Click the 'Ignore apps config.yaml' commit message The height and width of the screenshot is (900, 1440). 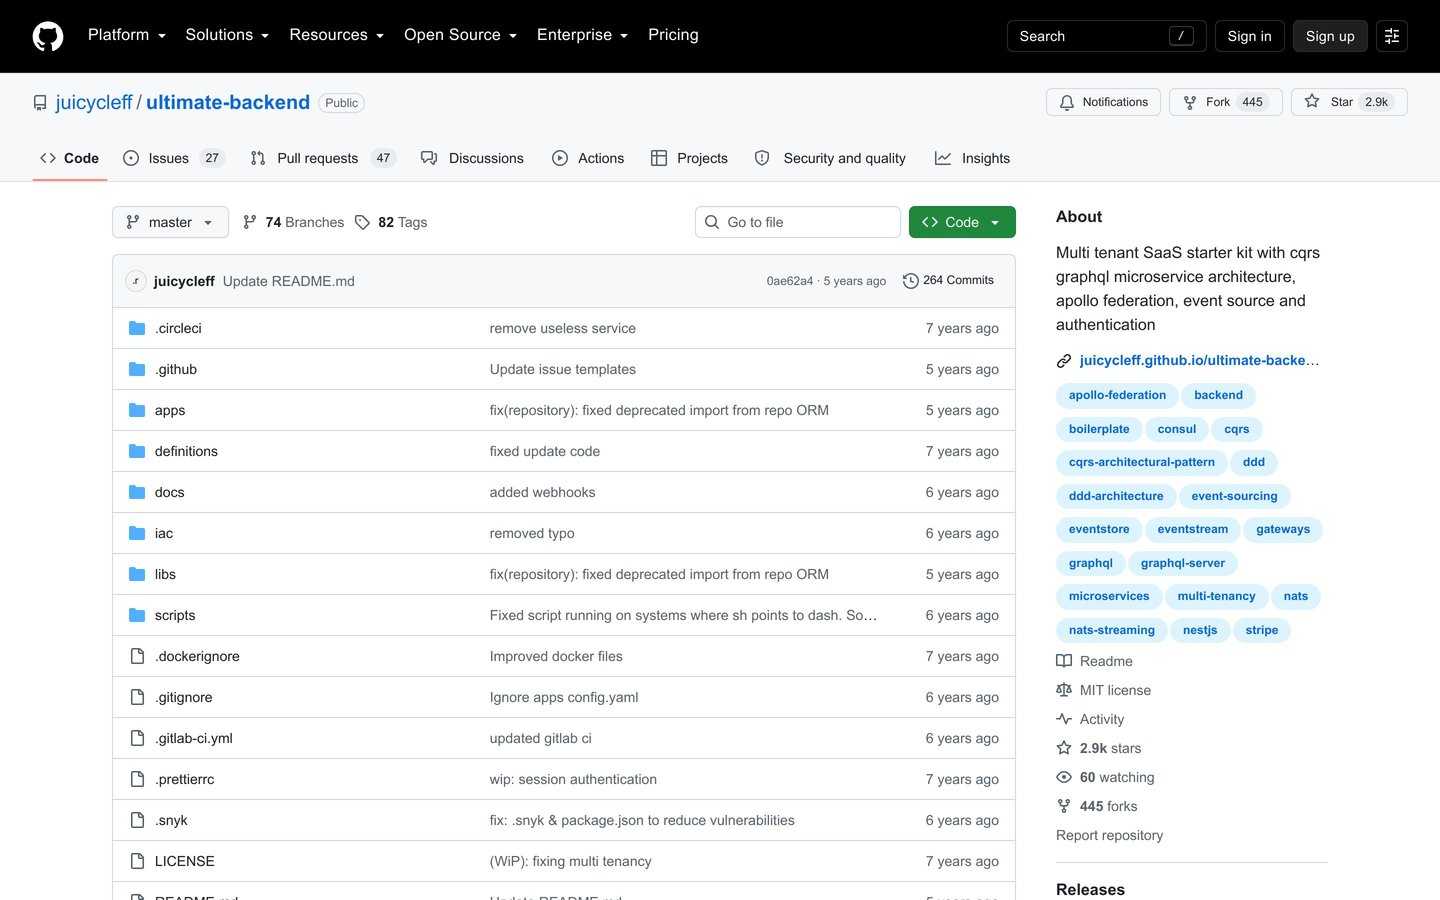point(564,697)
